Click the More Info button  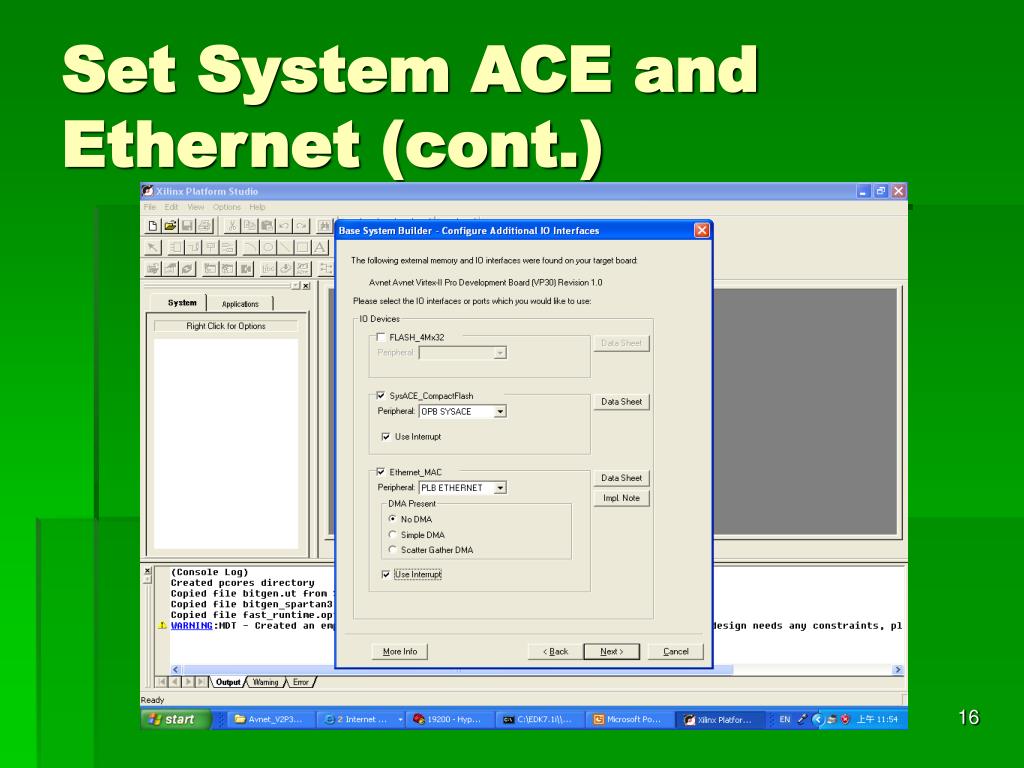(400, 651)
